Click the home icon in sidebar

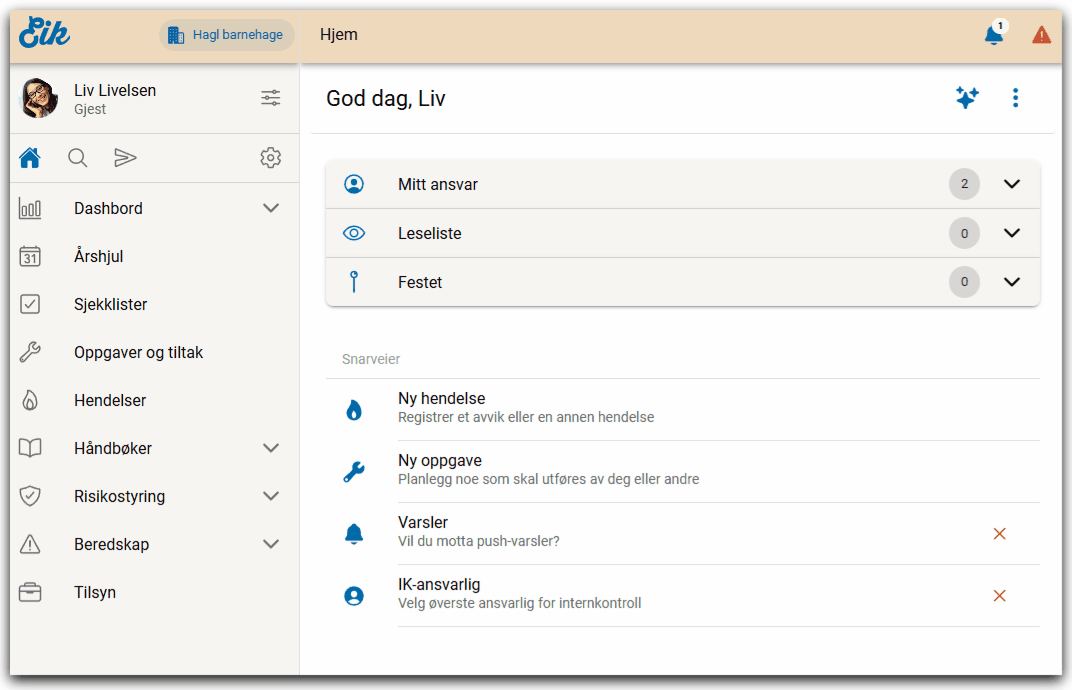[30, 158]
